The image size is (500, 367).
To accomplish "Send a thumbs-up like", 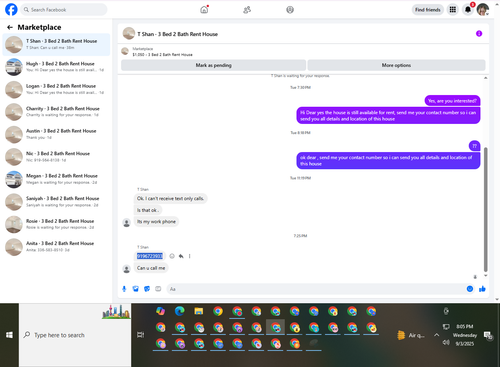I will coord(482,289).
